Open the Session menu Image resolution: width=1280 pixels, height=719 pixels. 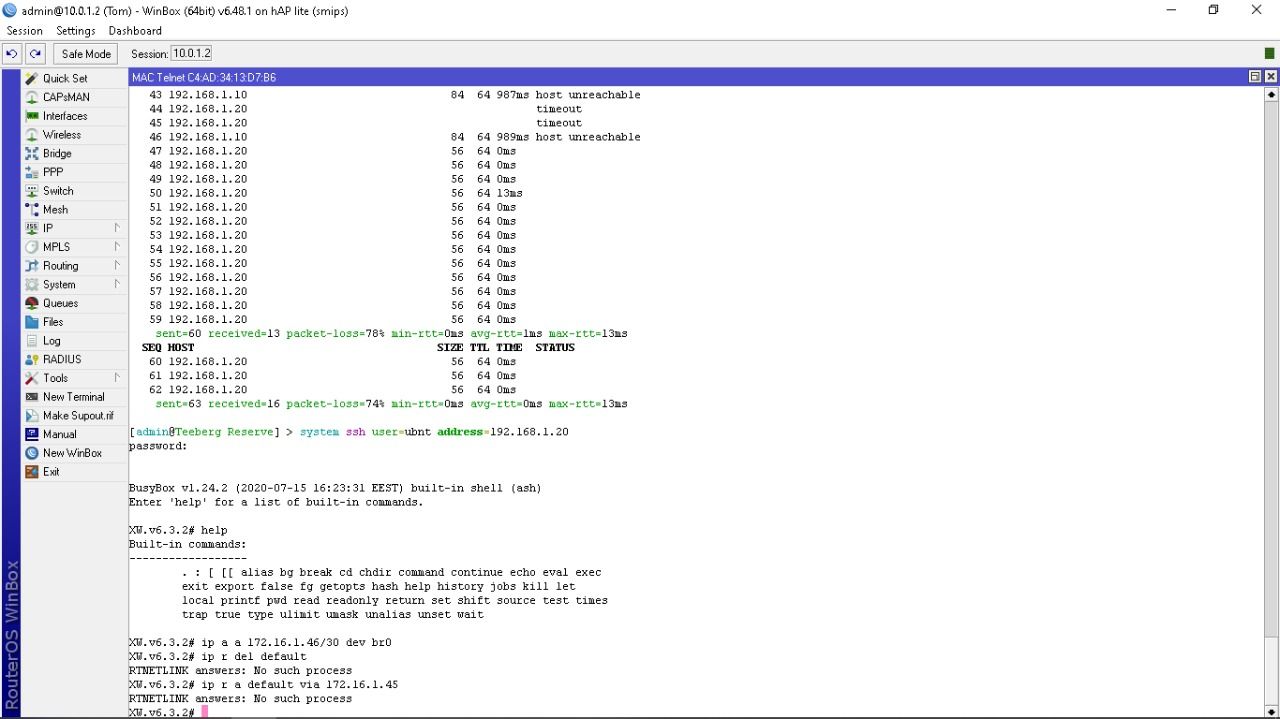coord(24,31)
